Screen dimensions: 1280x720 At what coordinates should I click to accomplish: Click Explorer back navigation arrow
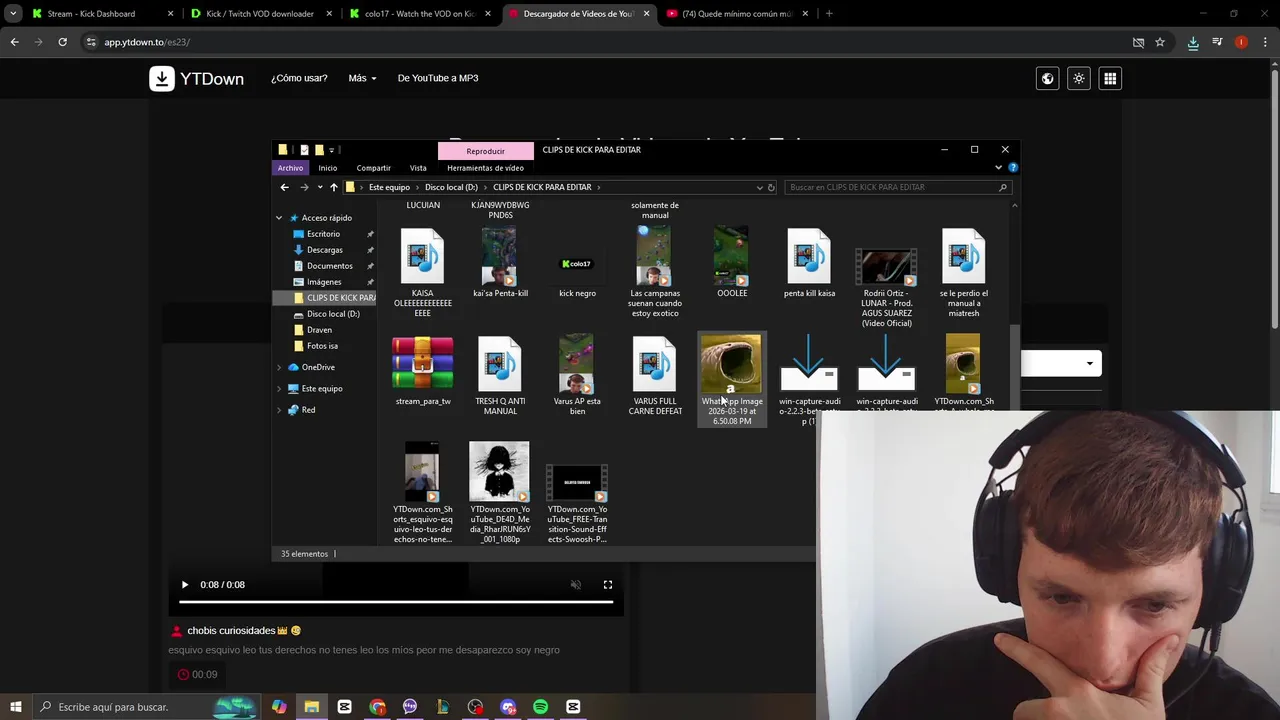click(x=284, y=187)
